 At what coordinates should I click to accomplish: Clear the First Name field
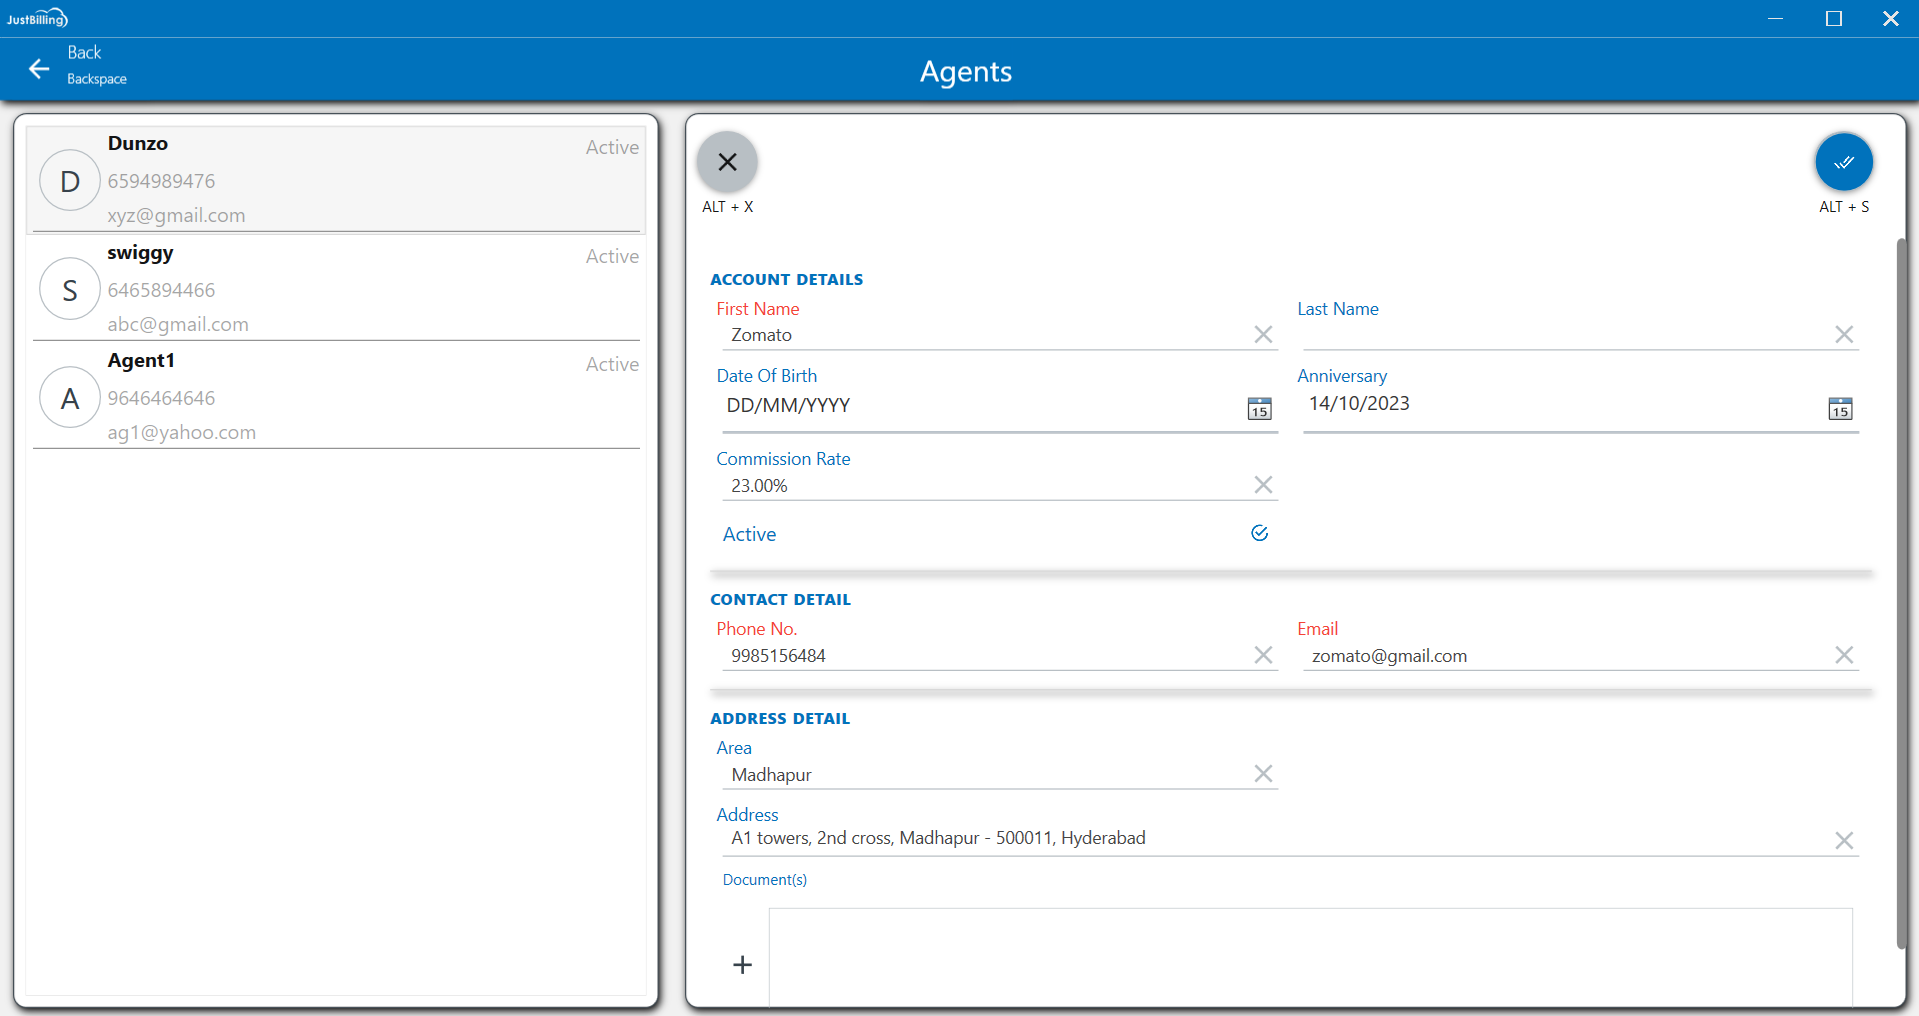click(1263, 335)
